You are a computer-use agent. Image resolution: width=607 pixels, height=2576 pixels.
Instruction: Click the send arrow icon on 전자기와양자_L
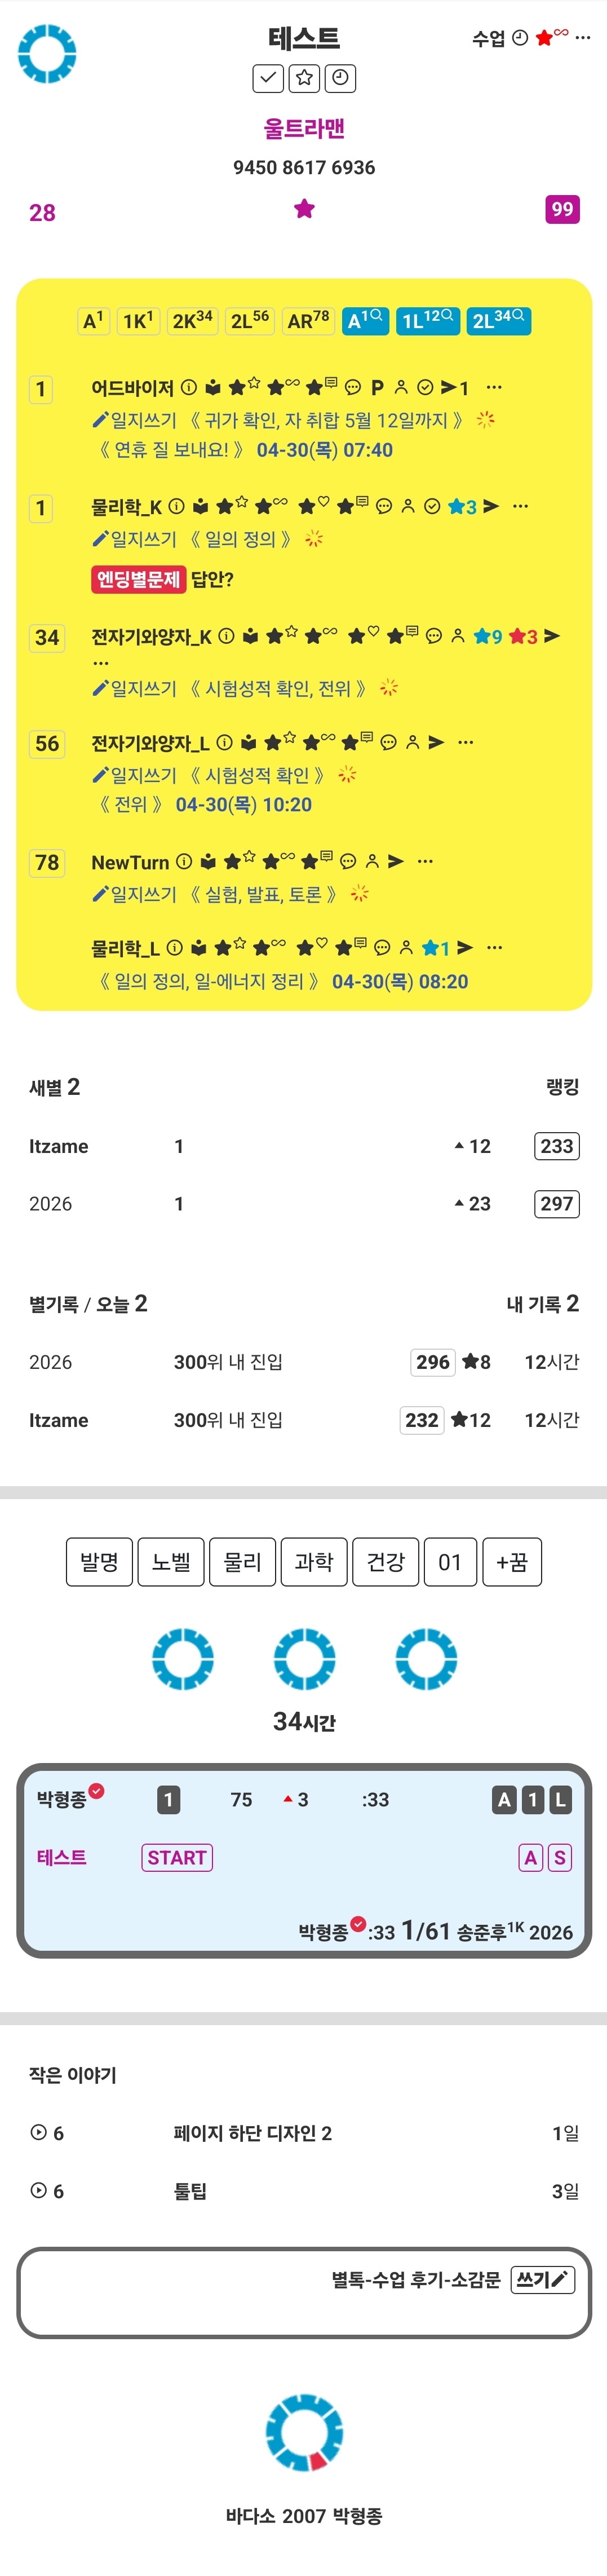pyautogui.click(x=436, y=742)
